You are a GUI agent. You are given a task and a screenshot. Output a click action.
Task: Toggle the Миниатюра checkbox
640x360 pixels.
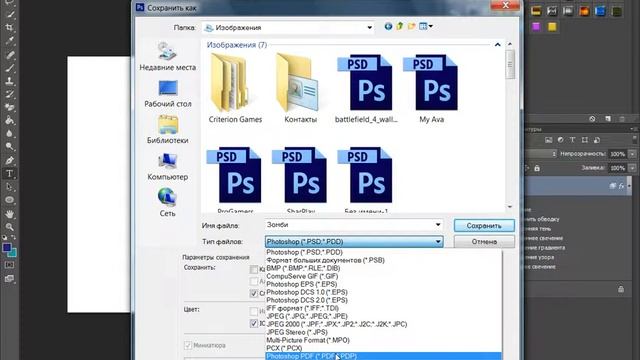click(x=188, y=345)
